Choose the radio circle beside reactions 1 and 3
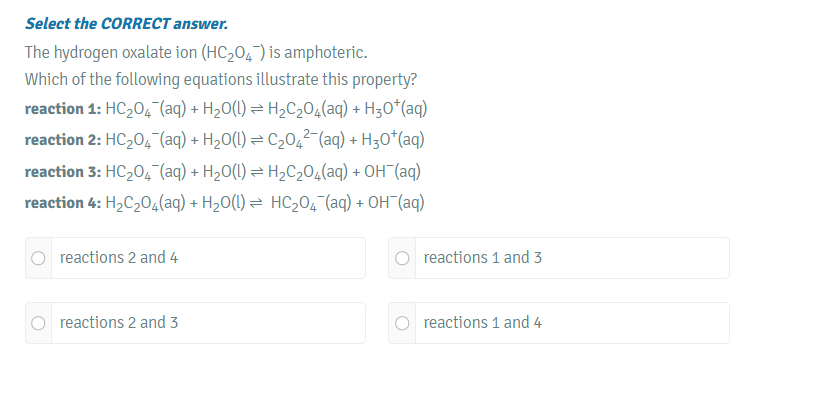This screenshot has height=415, width=821. pyautogui.click(x=402, y=258)
